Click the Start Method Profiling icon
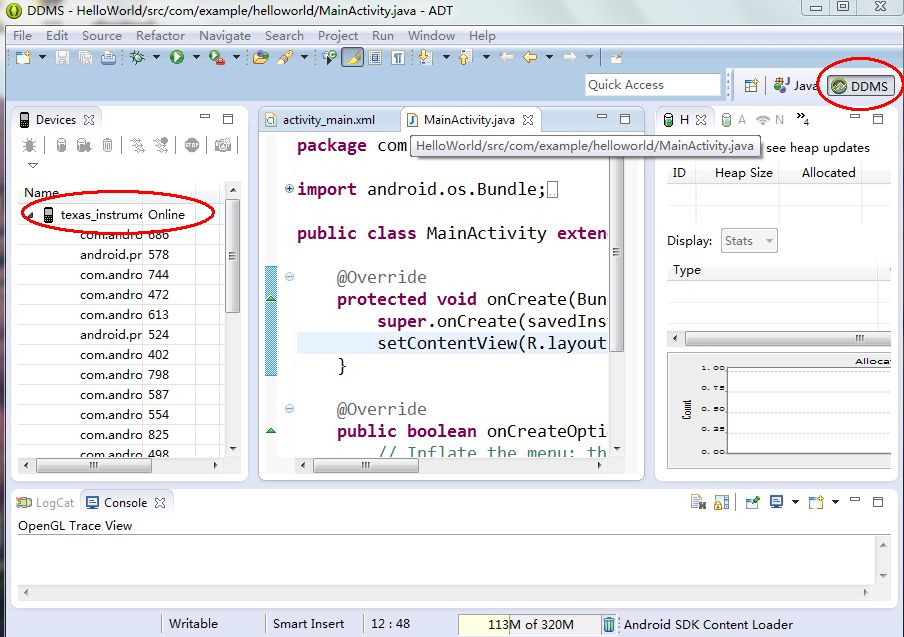 161,145
